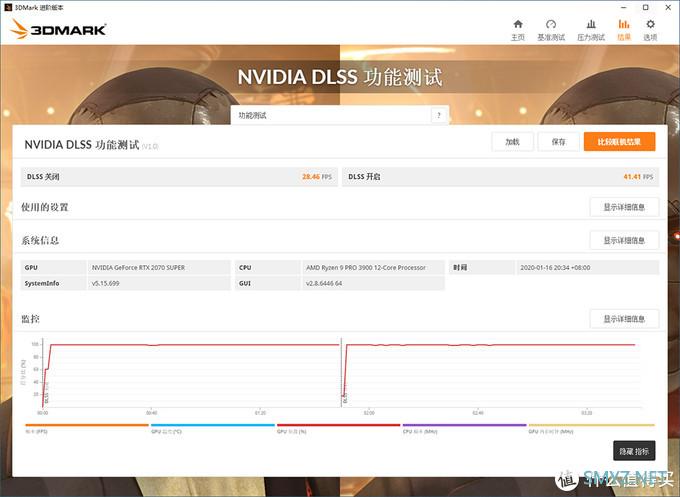Toggle the purple CPU frequency legend

point(464,428)
